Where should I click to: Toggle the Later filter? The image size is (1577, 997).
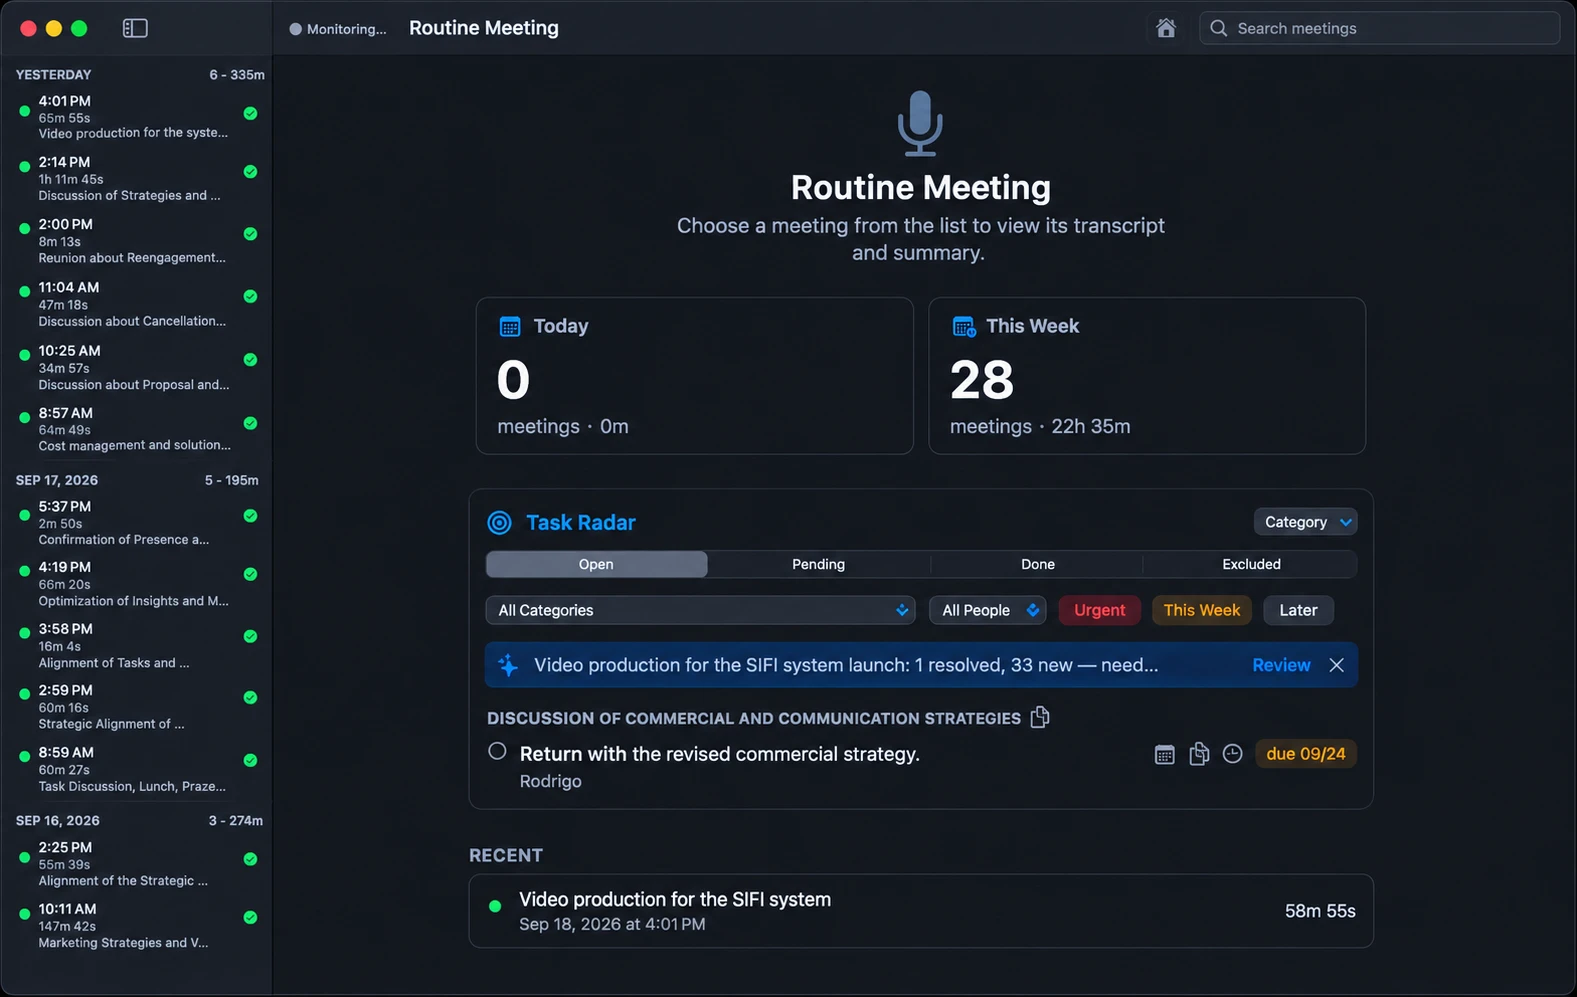1298,610
